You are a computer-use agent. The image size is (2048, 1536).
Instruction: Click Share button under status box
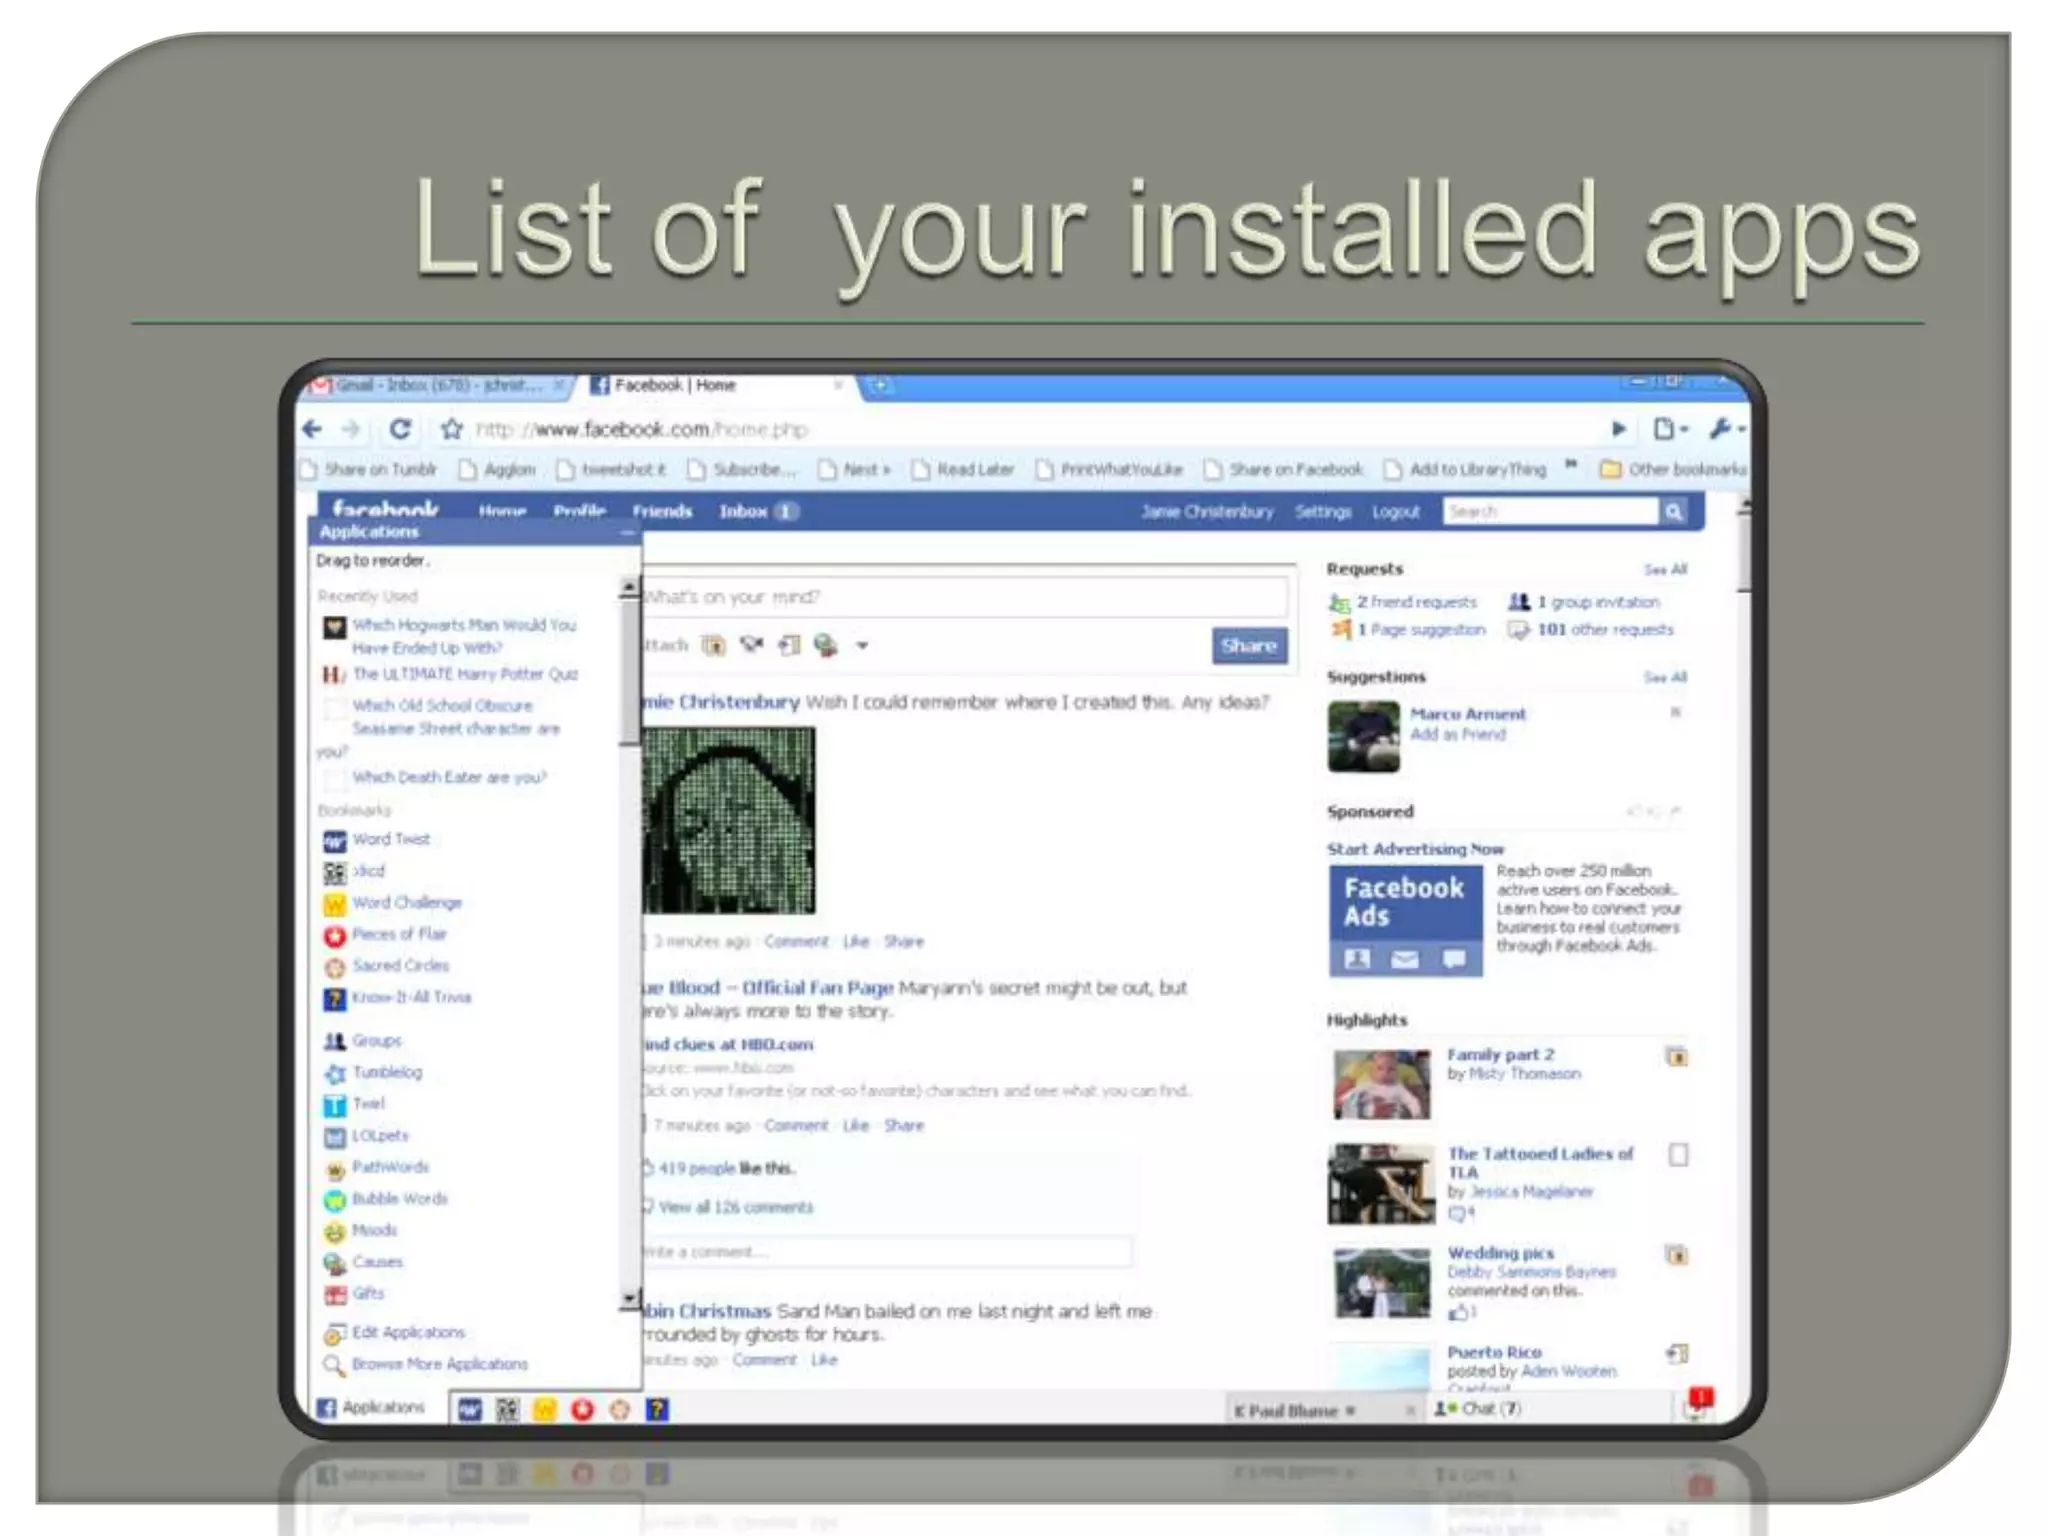click(1249, 646)
